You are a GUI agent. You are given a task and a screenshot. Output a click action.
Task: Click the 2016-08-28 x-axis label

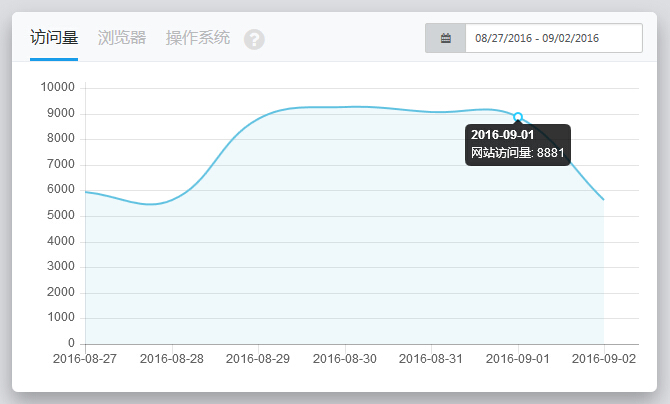tap(172, 358)
